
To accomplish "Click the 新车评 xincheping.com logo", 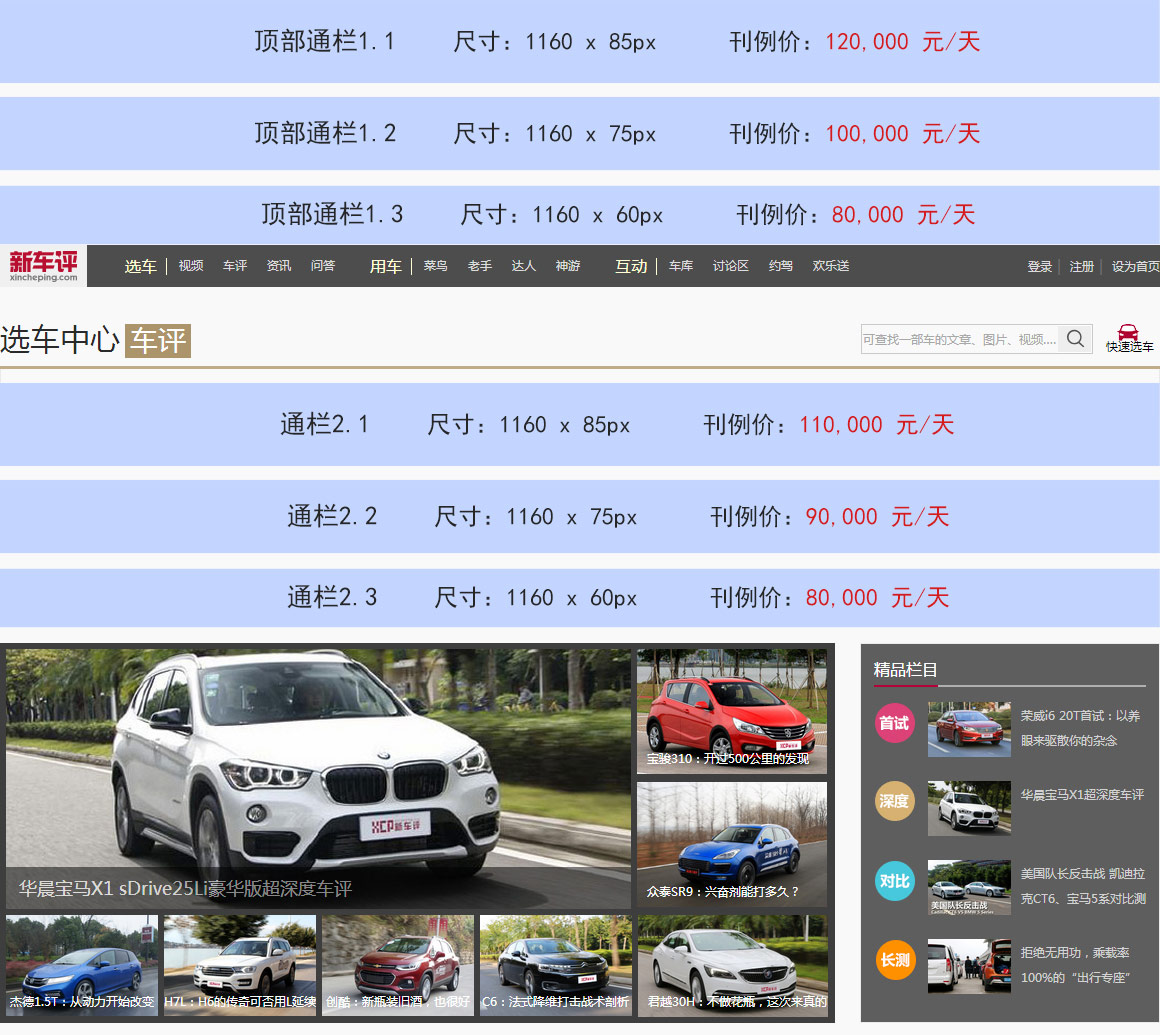I will pos(44,266).
